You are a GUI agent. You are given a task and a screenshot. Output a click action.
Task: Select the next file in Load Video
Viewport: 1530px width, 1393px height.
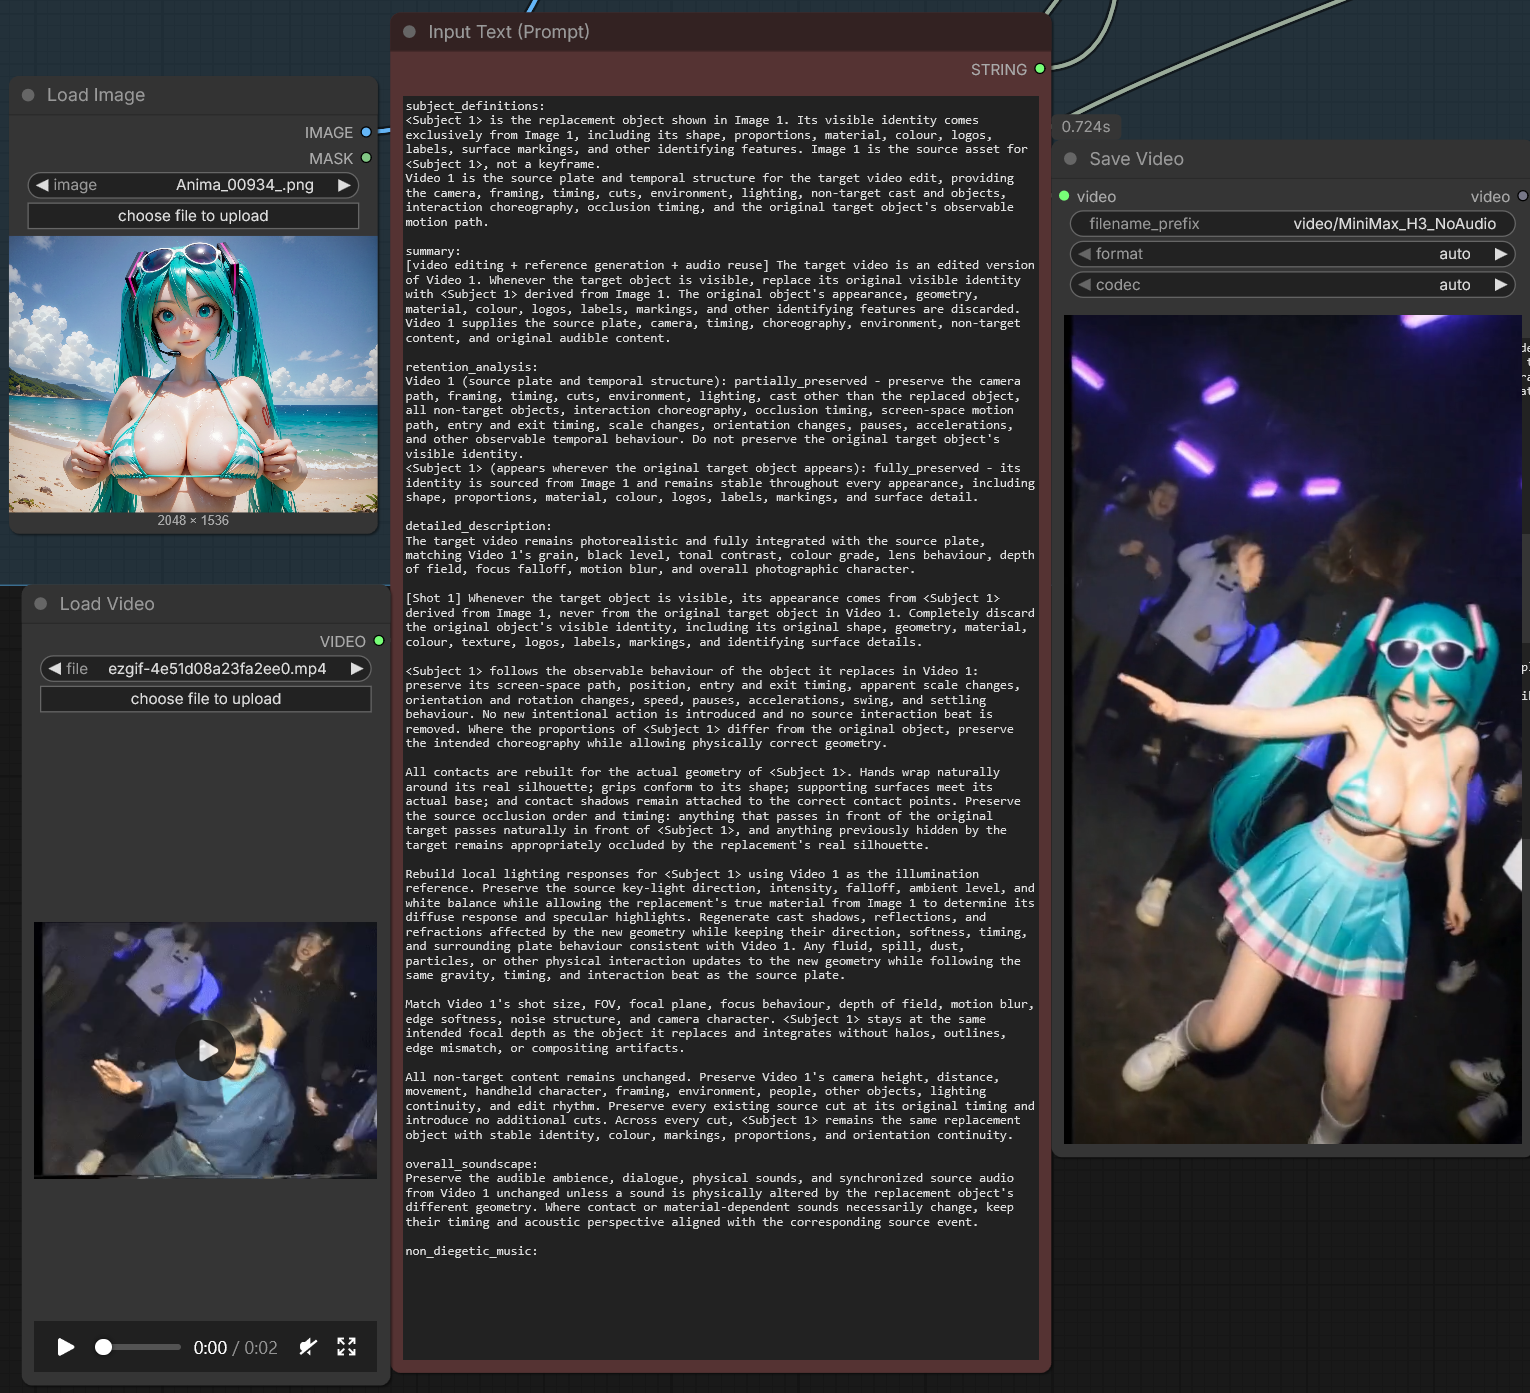[356, 669]
